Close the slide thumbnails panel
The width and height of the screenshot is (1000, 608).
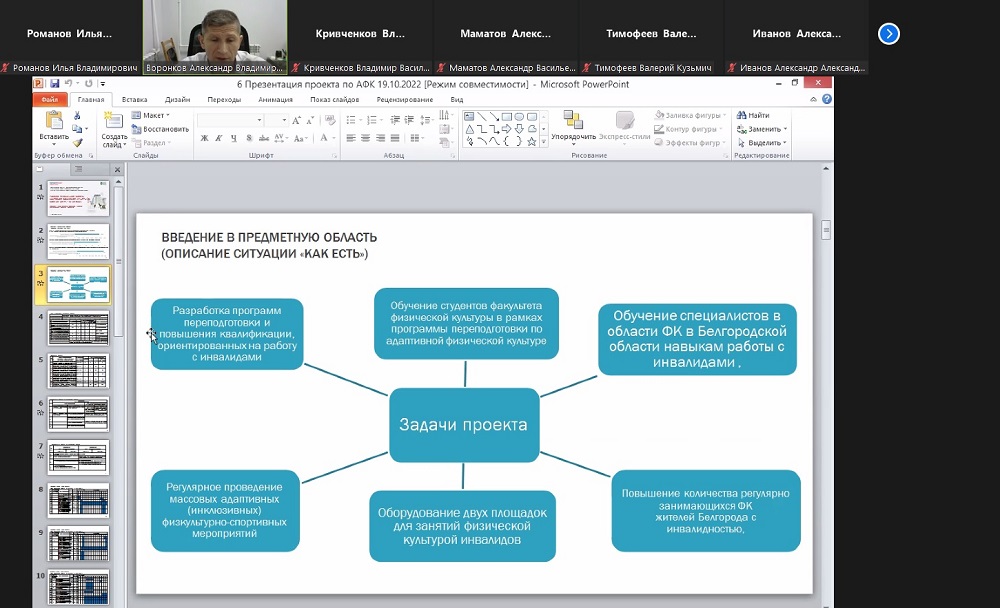117,170
